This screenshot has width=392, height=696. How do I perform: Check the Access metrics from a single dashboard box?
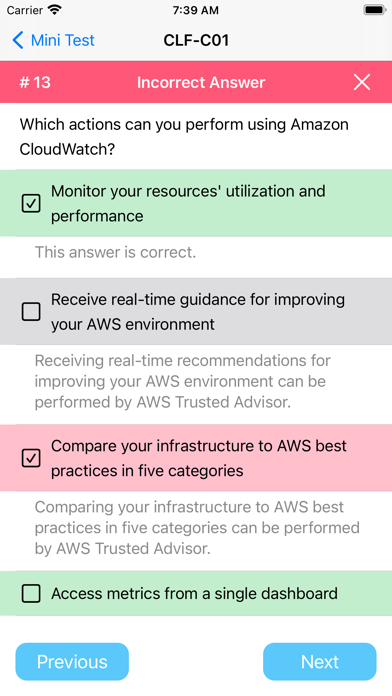tap(31, 593)
